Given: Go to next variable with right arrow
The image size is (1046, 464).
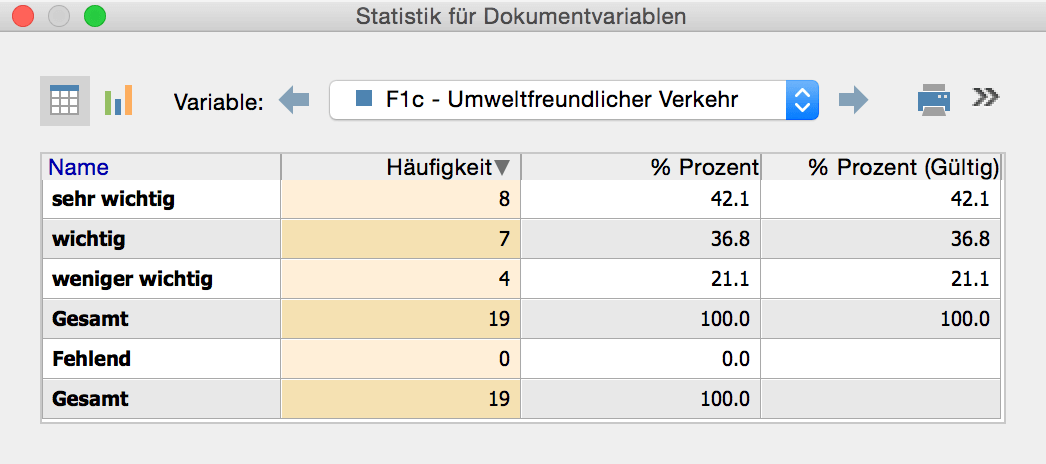Looking at the screenshot, I should pos(853,100).
